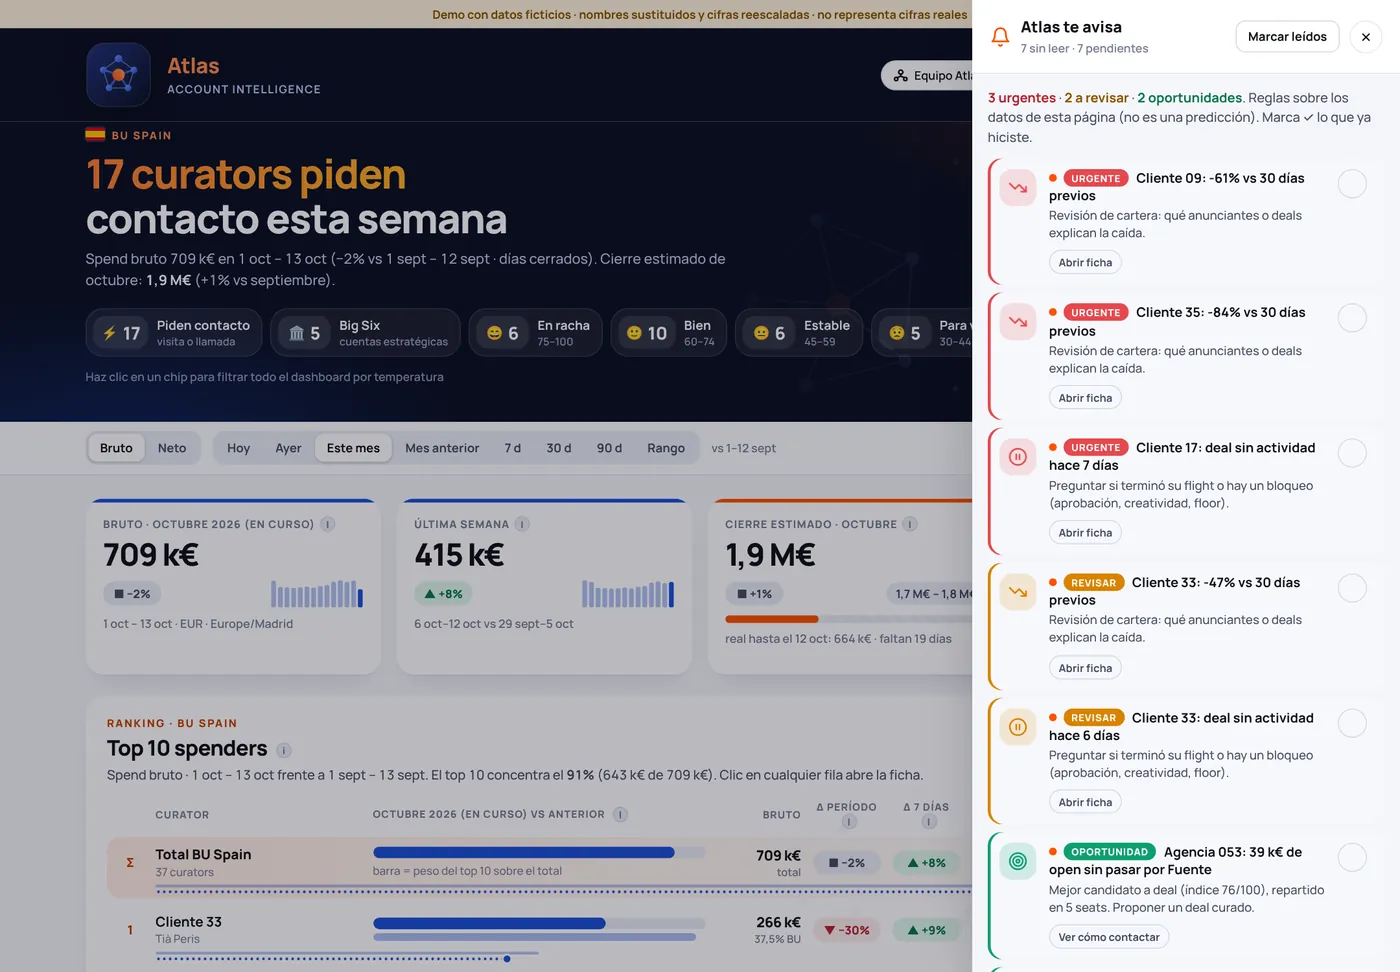Image resolution: width=1400 pixels, height=972 pixels.
Task: Select the 30 d period tab
Action: (559, 448)
